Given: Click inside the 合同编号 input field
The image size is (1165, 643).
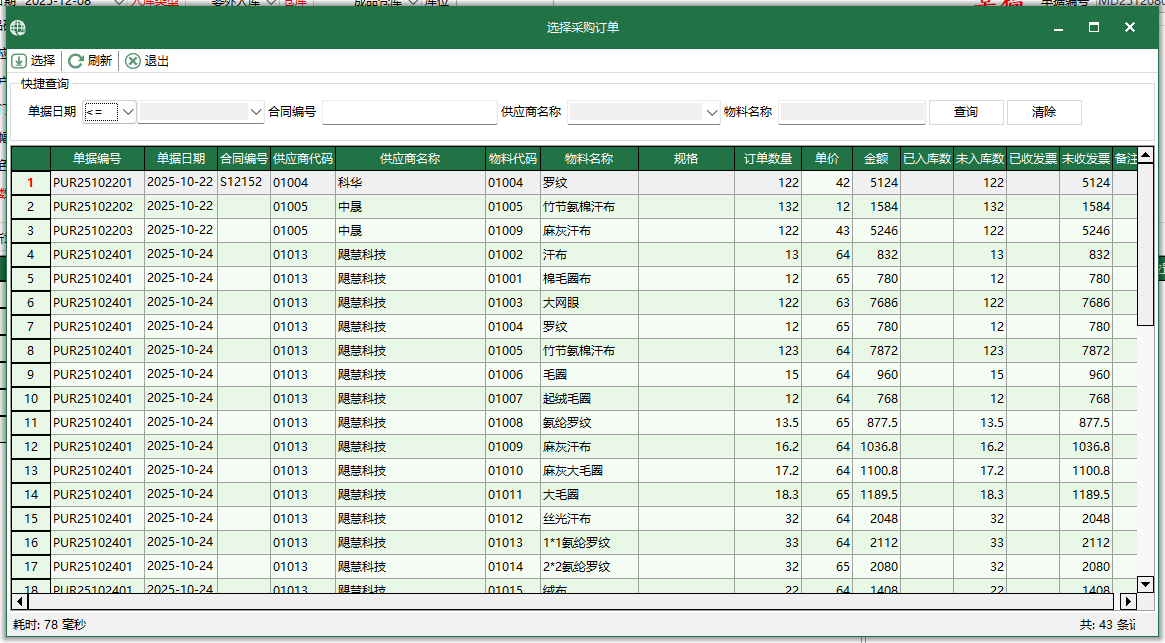Looking at the screenshot, I should [410, 112].
